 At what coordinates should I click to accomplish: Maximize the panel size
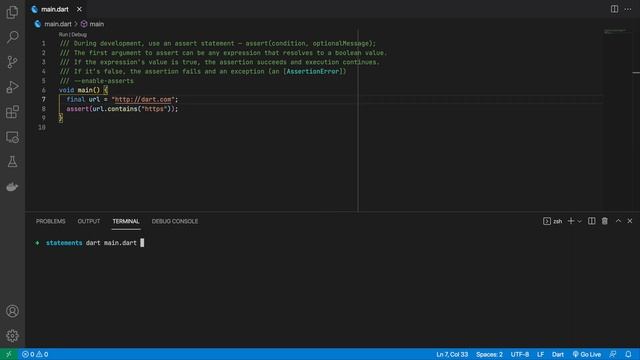coord(618,221)
